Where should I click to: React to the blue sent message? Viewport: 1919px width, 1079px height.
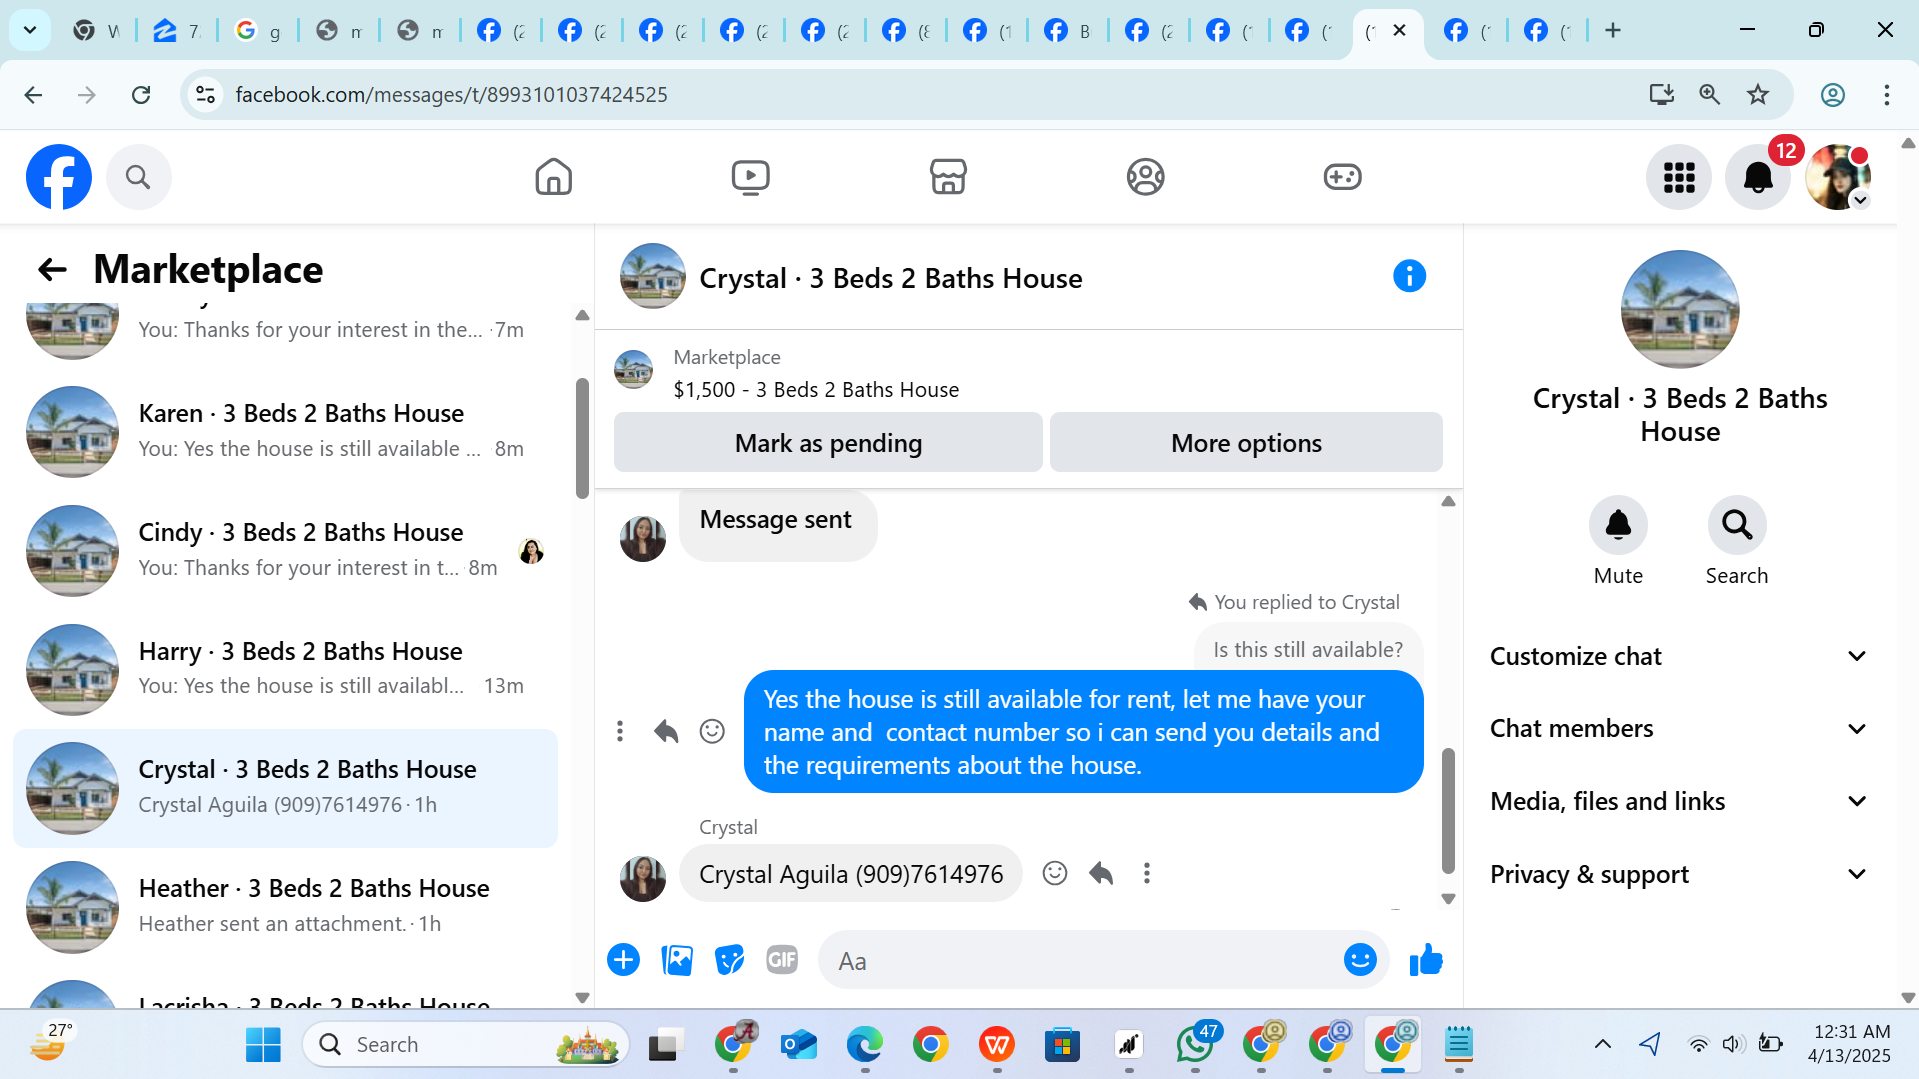tap(712, 731)
